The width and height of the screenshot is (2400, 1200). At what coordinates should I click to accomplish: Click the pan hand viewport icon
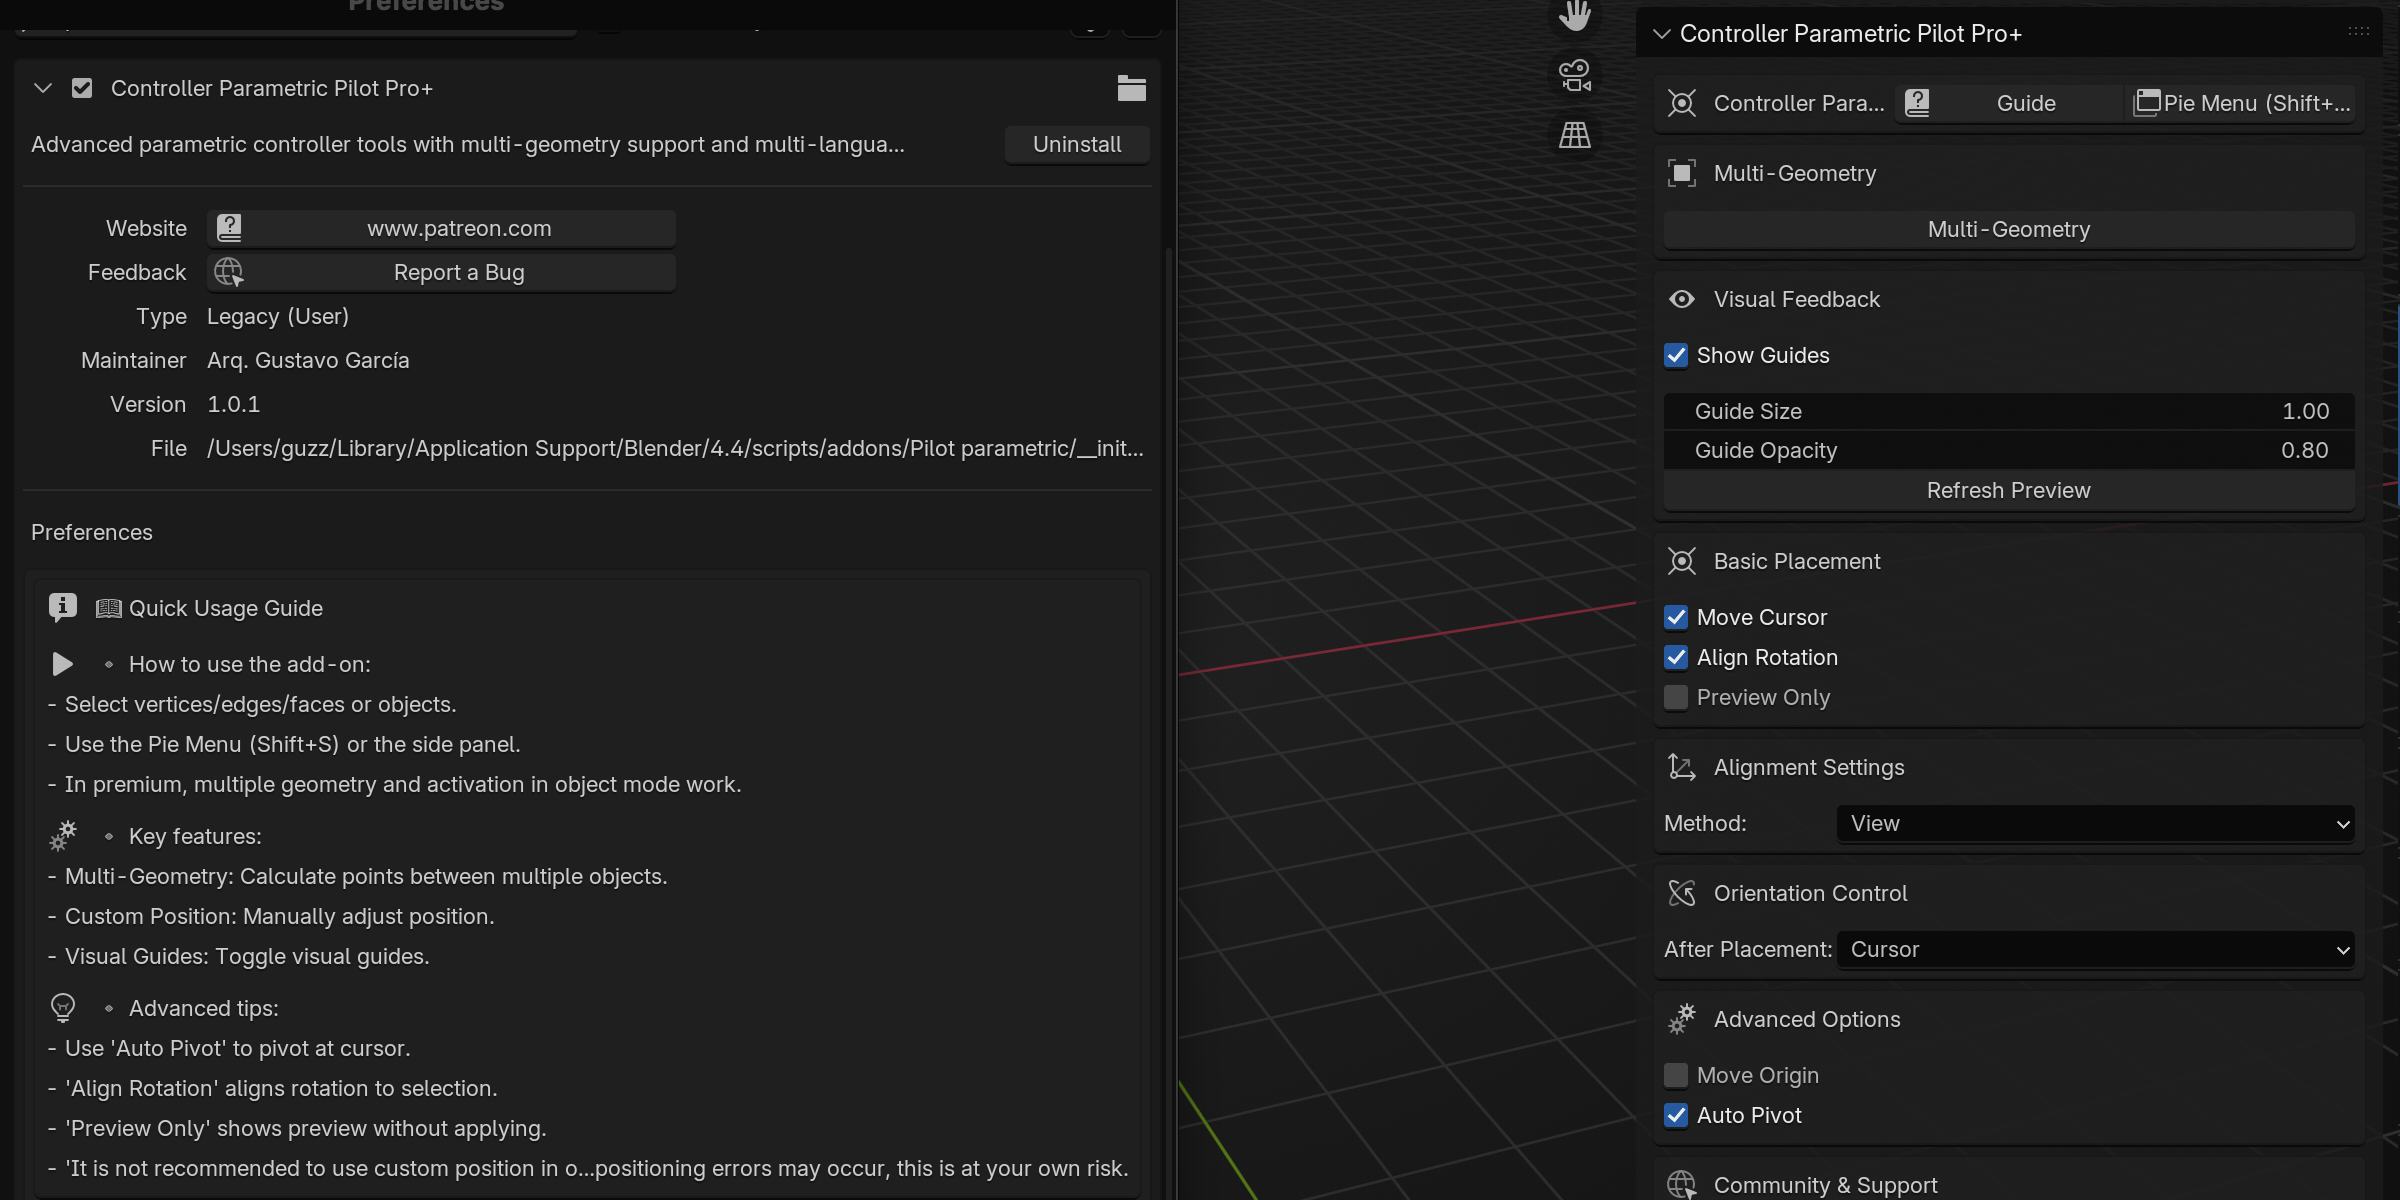[x=1575, y=14]
